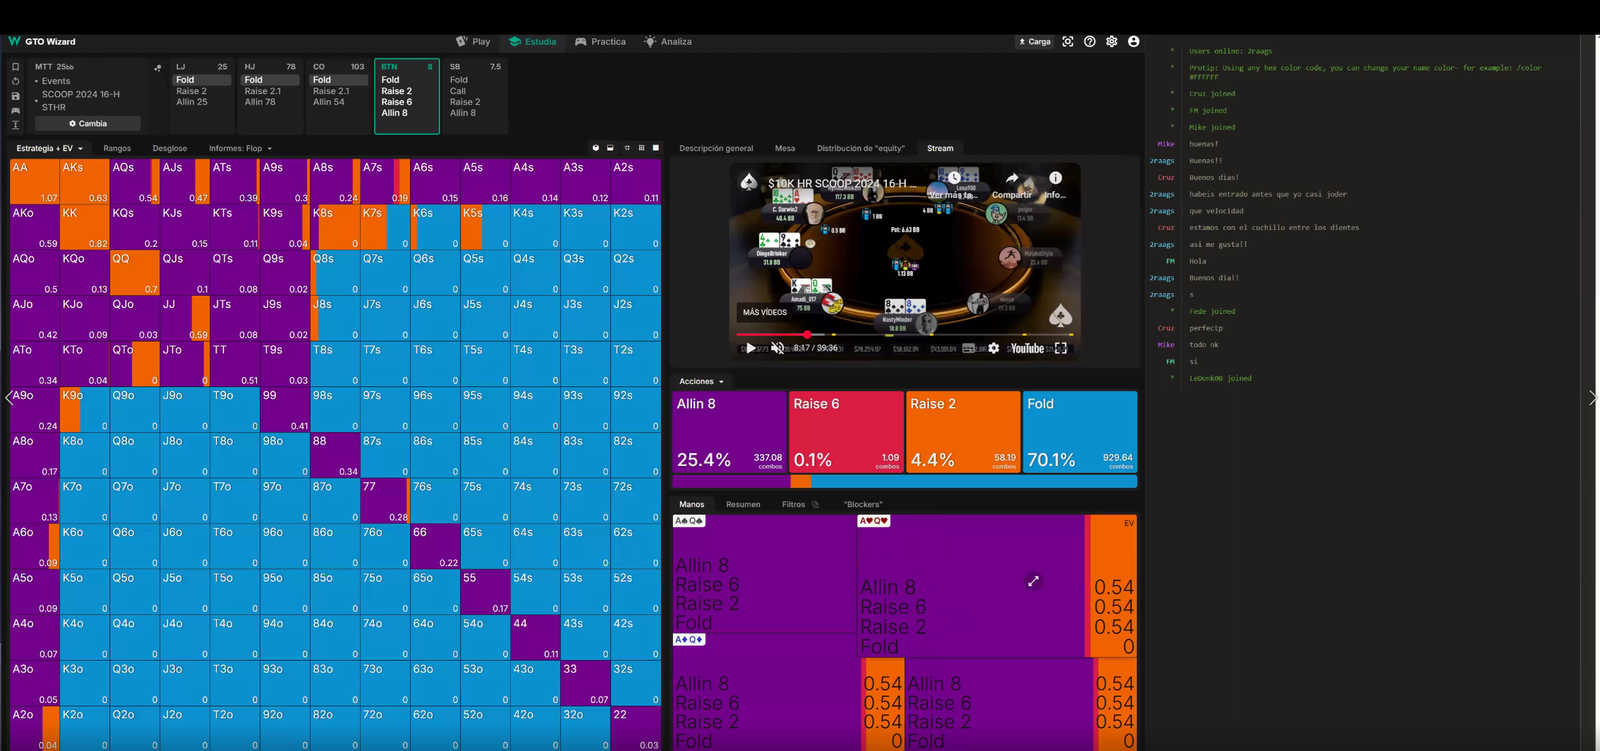Play the embedded stream video
This screenshot has width=1600, height=751.
tap(750, 348)
